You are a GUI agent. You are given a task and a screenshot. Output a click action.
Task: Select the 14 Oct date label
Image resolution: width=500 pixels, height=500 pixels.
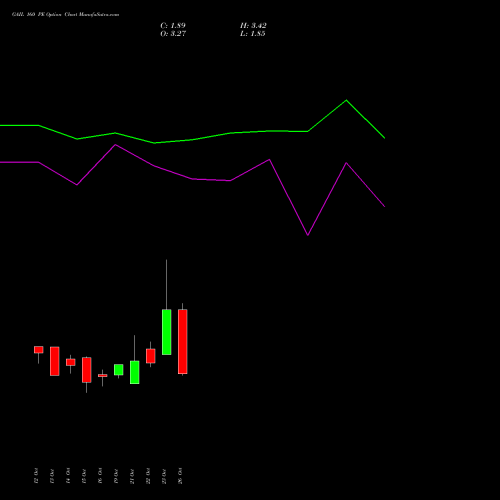pos(68,476)
